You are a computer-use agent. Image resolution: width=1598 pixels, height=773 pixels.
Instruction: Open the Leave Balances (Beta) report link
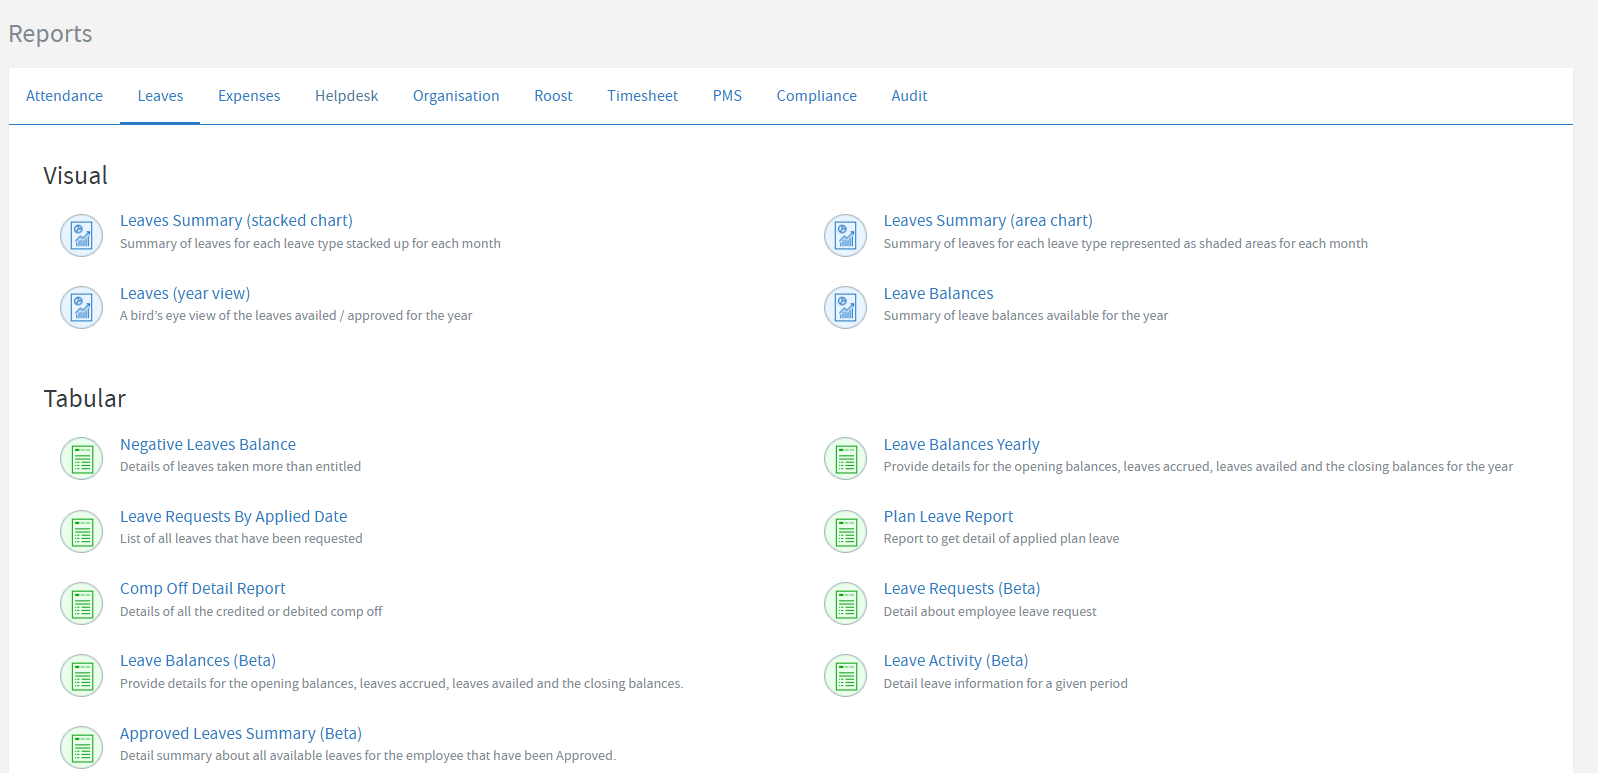click(x=198, y=660)
